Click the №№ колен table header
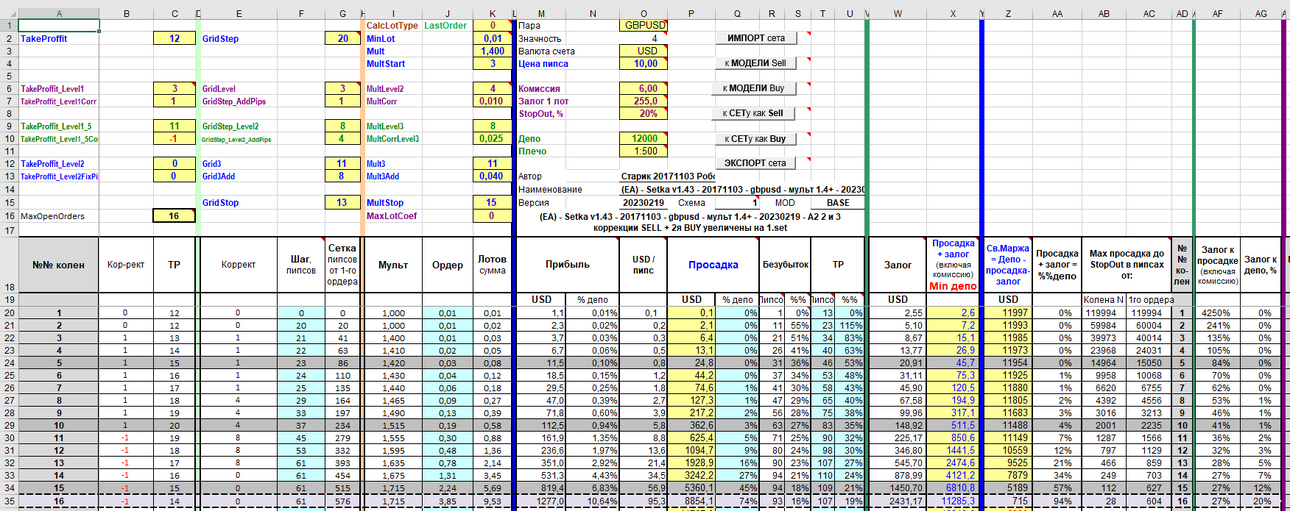Screen dimensions: 1290x511 point(58,265)
